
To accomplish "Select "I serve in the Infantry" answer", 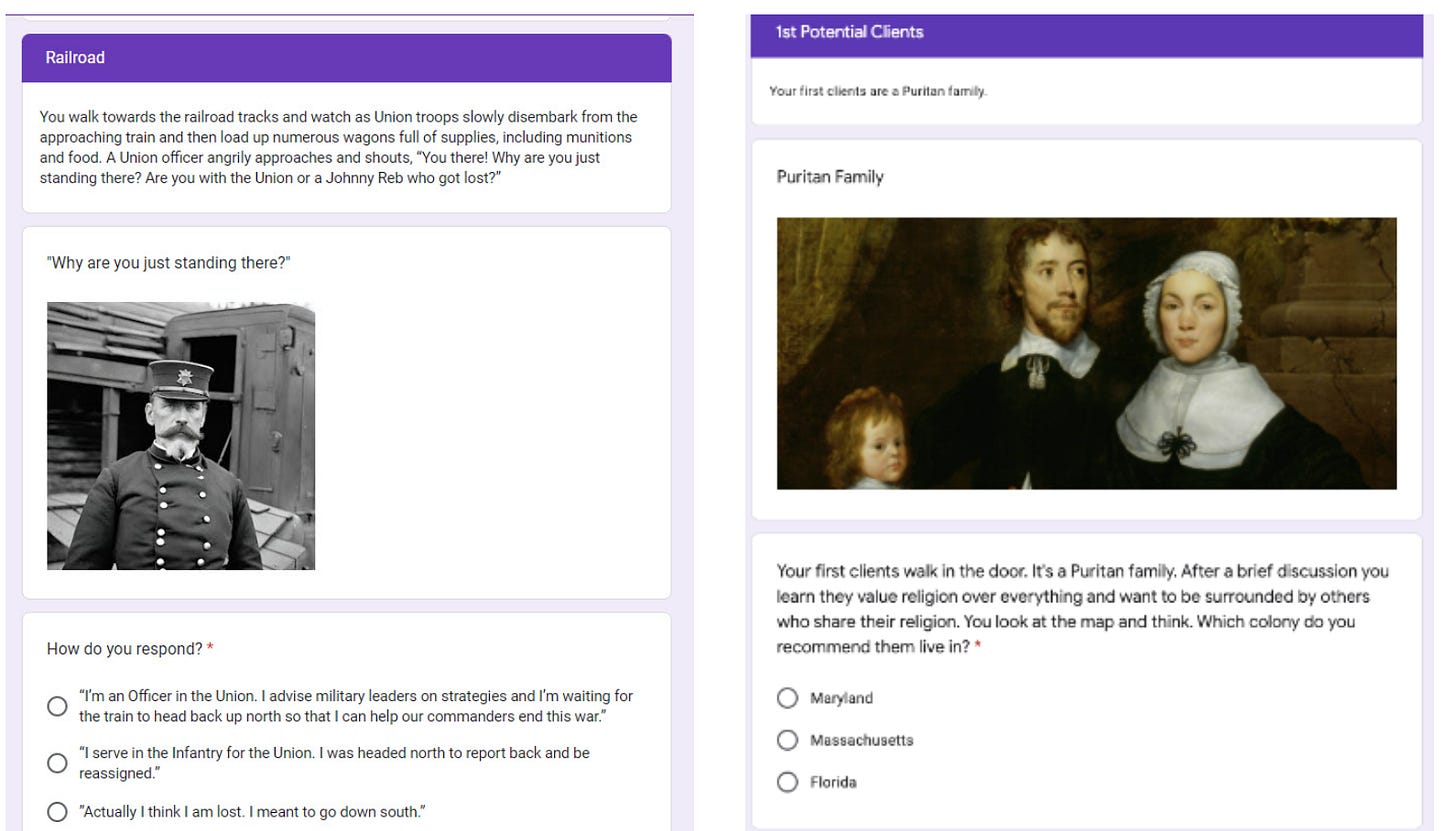I will (x=58, y=763).
